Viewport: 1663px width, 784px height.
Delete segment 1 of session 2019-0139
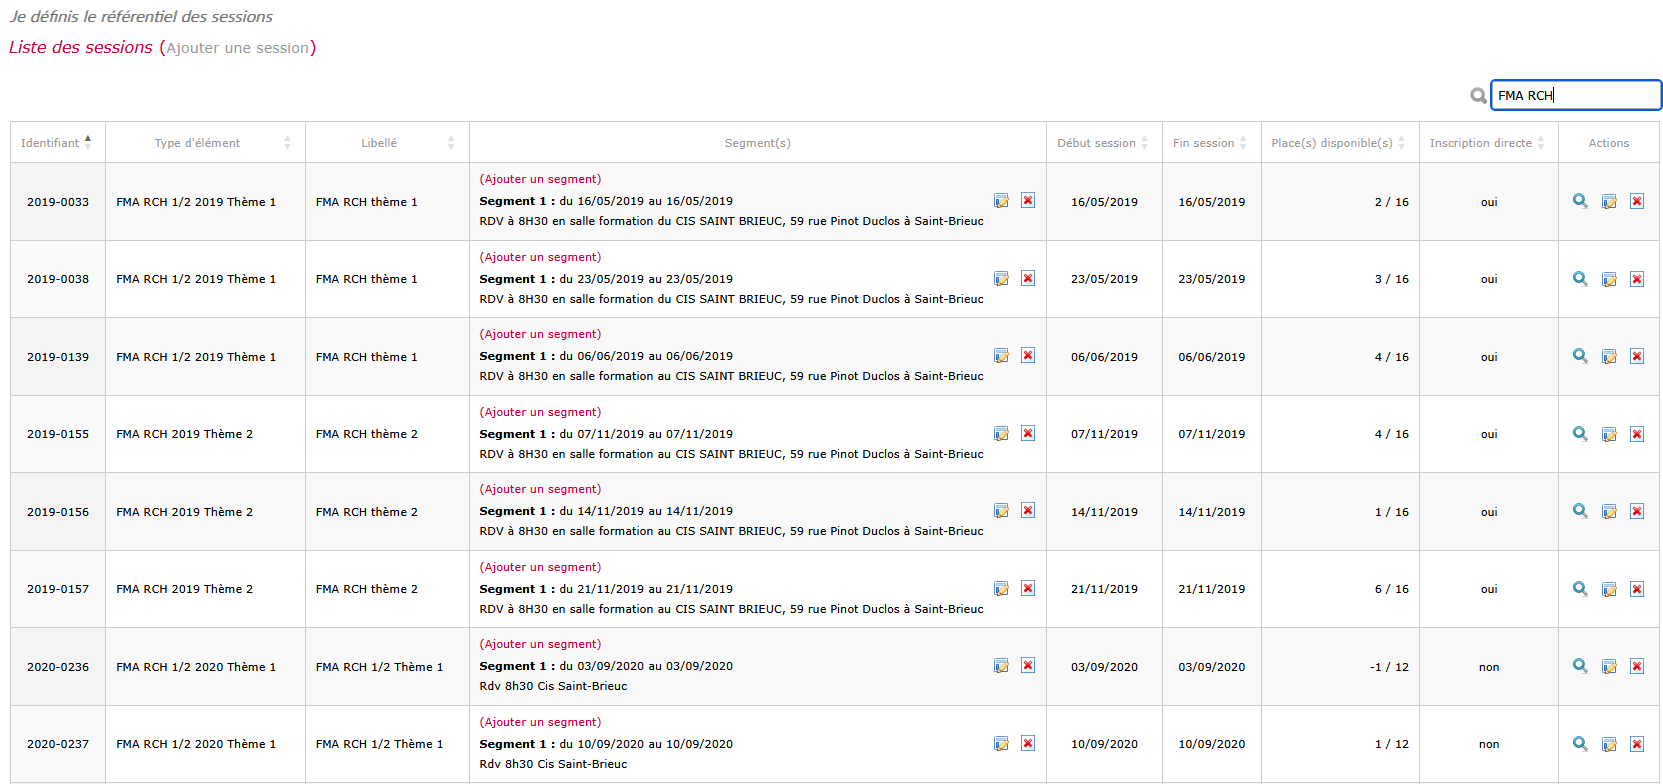click(x=1028, y=355)
